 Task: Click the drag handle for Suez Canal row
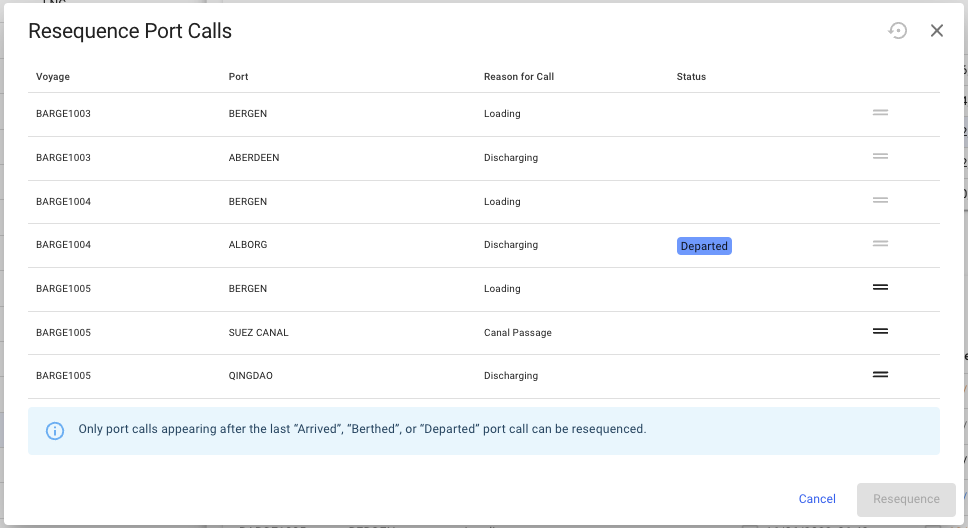point(880,331)
